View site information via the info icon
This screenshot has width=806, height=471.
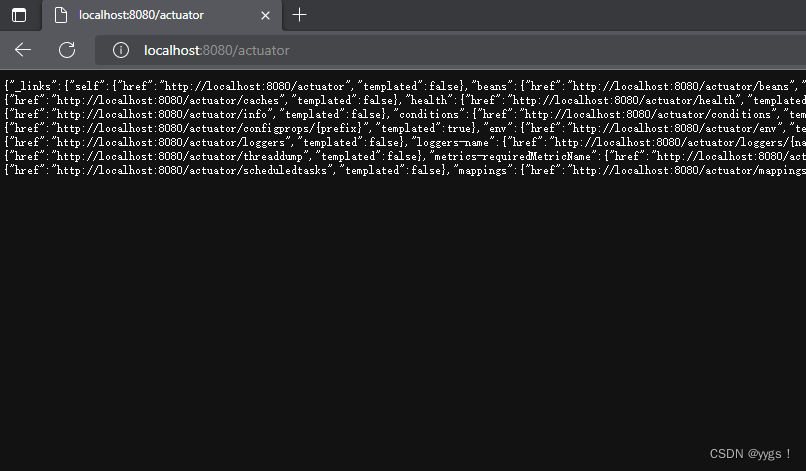tap(121, 50)
